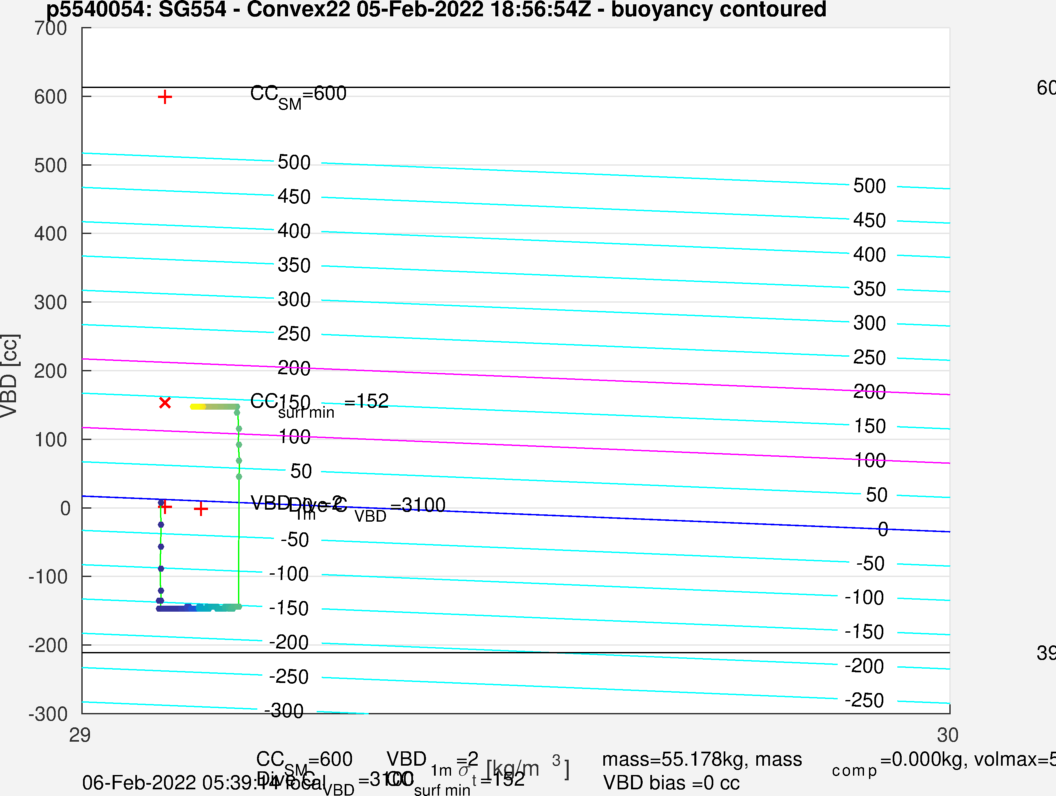Click right-column contour label '0'
The image size is (1056, 796).
click(883, 529)
